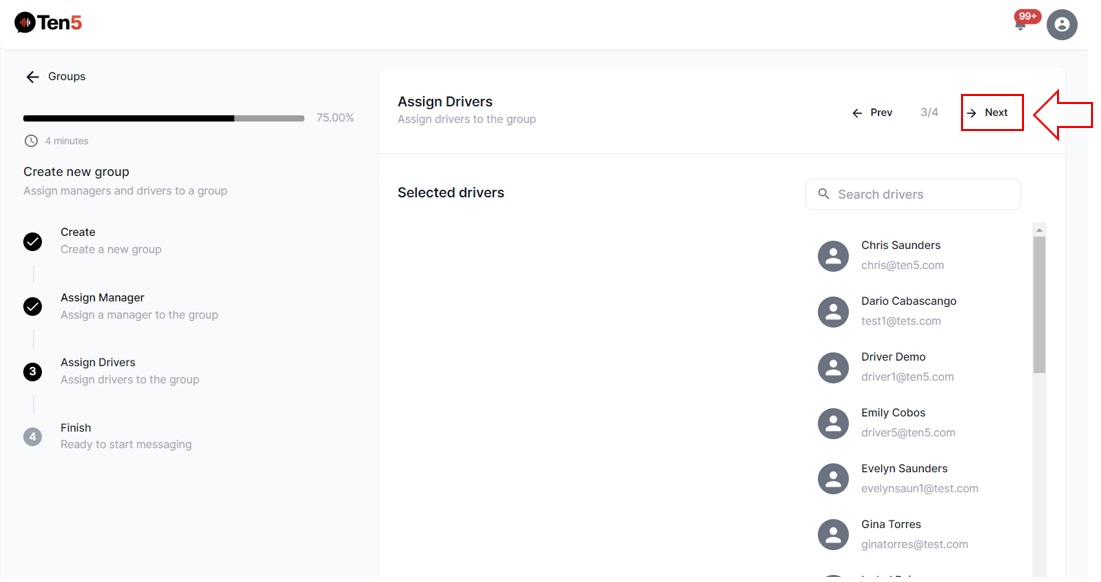1101x582 pixels.
Task: Open the Assign Manager step label
Action: (102, 298)
